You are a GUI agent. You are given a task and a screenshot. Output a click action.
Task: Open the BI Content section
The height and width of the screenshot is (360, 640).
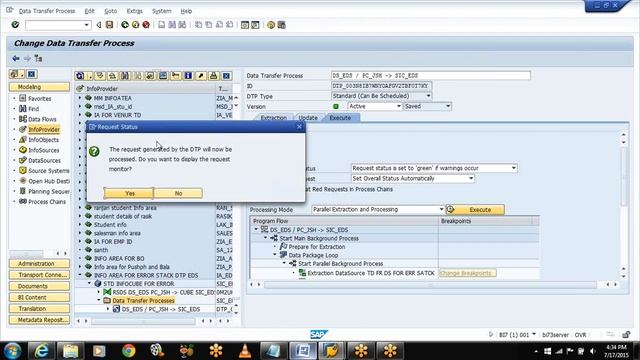[x=39, y=297]
